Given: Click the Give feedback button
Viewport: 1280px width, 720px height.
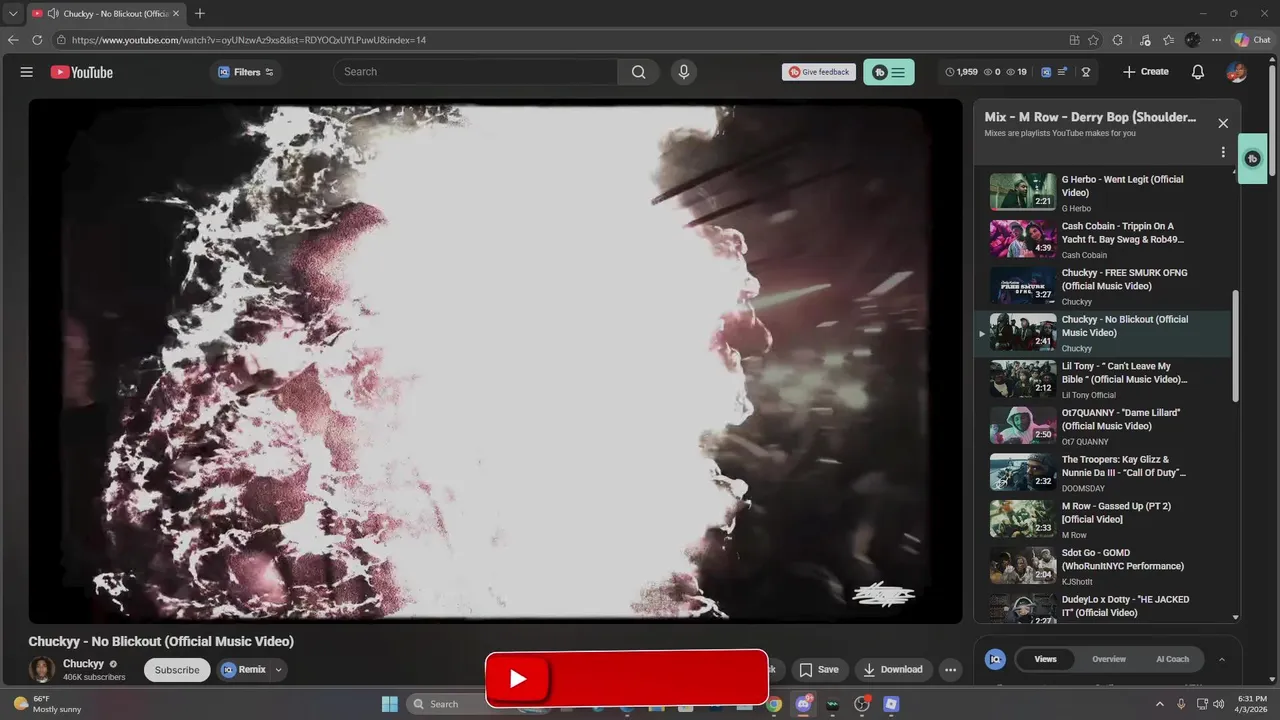Looking at the screenshot, I should point(819,72).
